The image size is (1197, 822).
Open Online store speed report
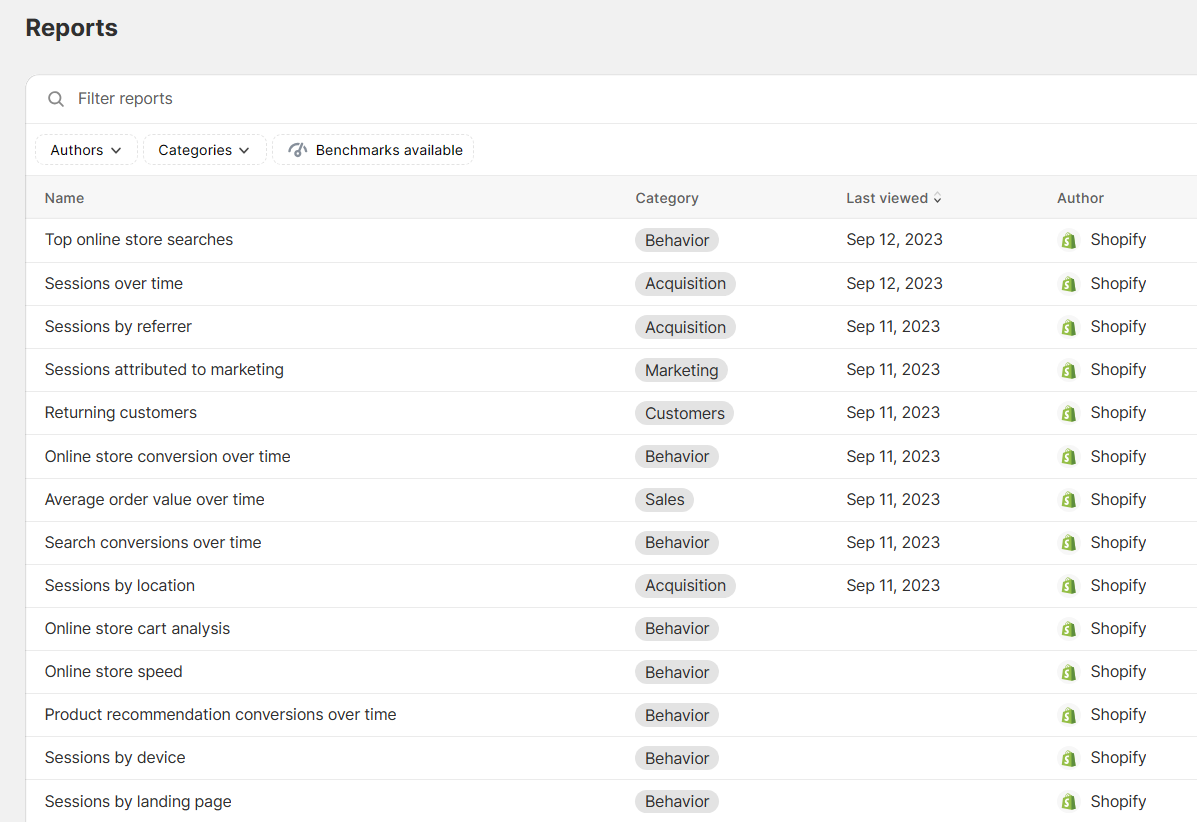coord(114,672)
